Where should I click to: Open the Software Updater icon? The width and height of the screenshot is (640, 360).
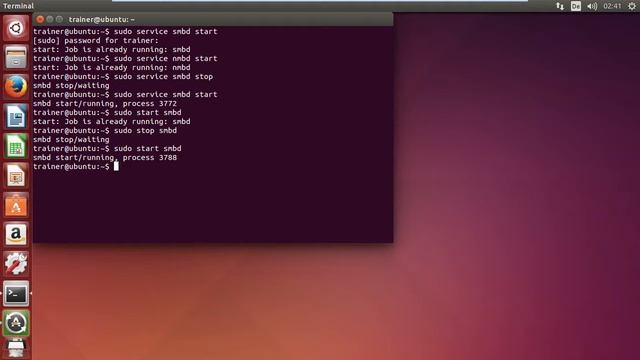(x=16, y=323)
